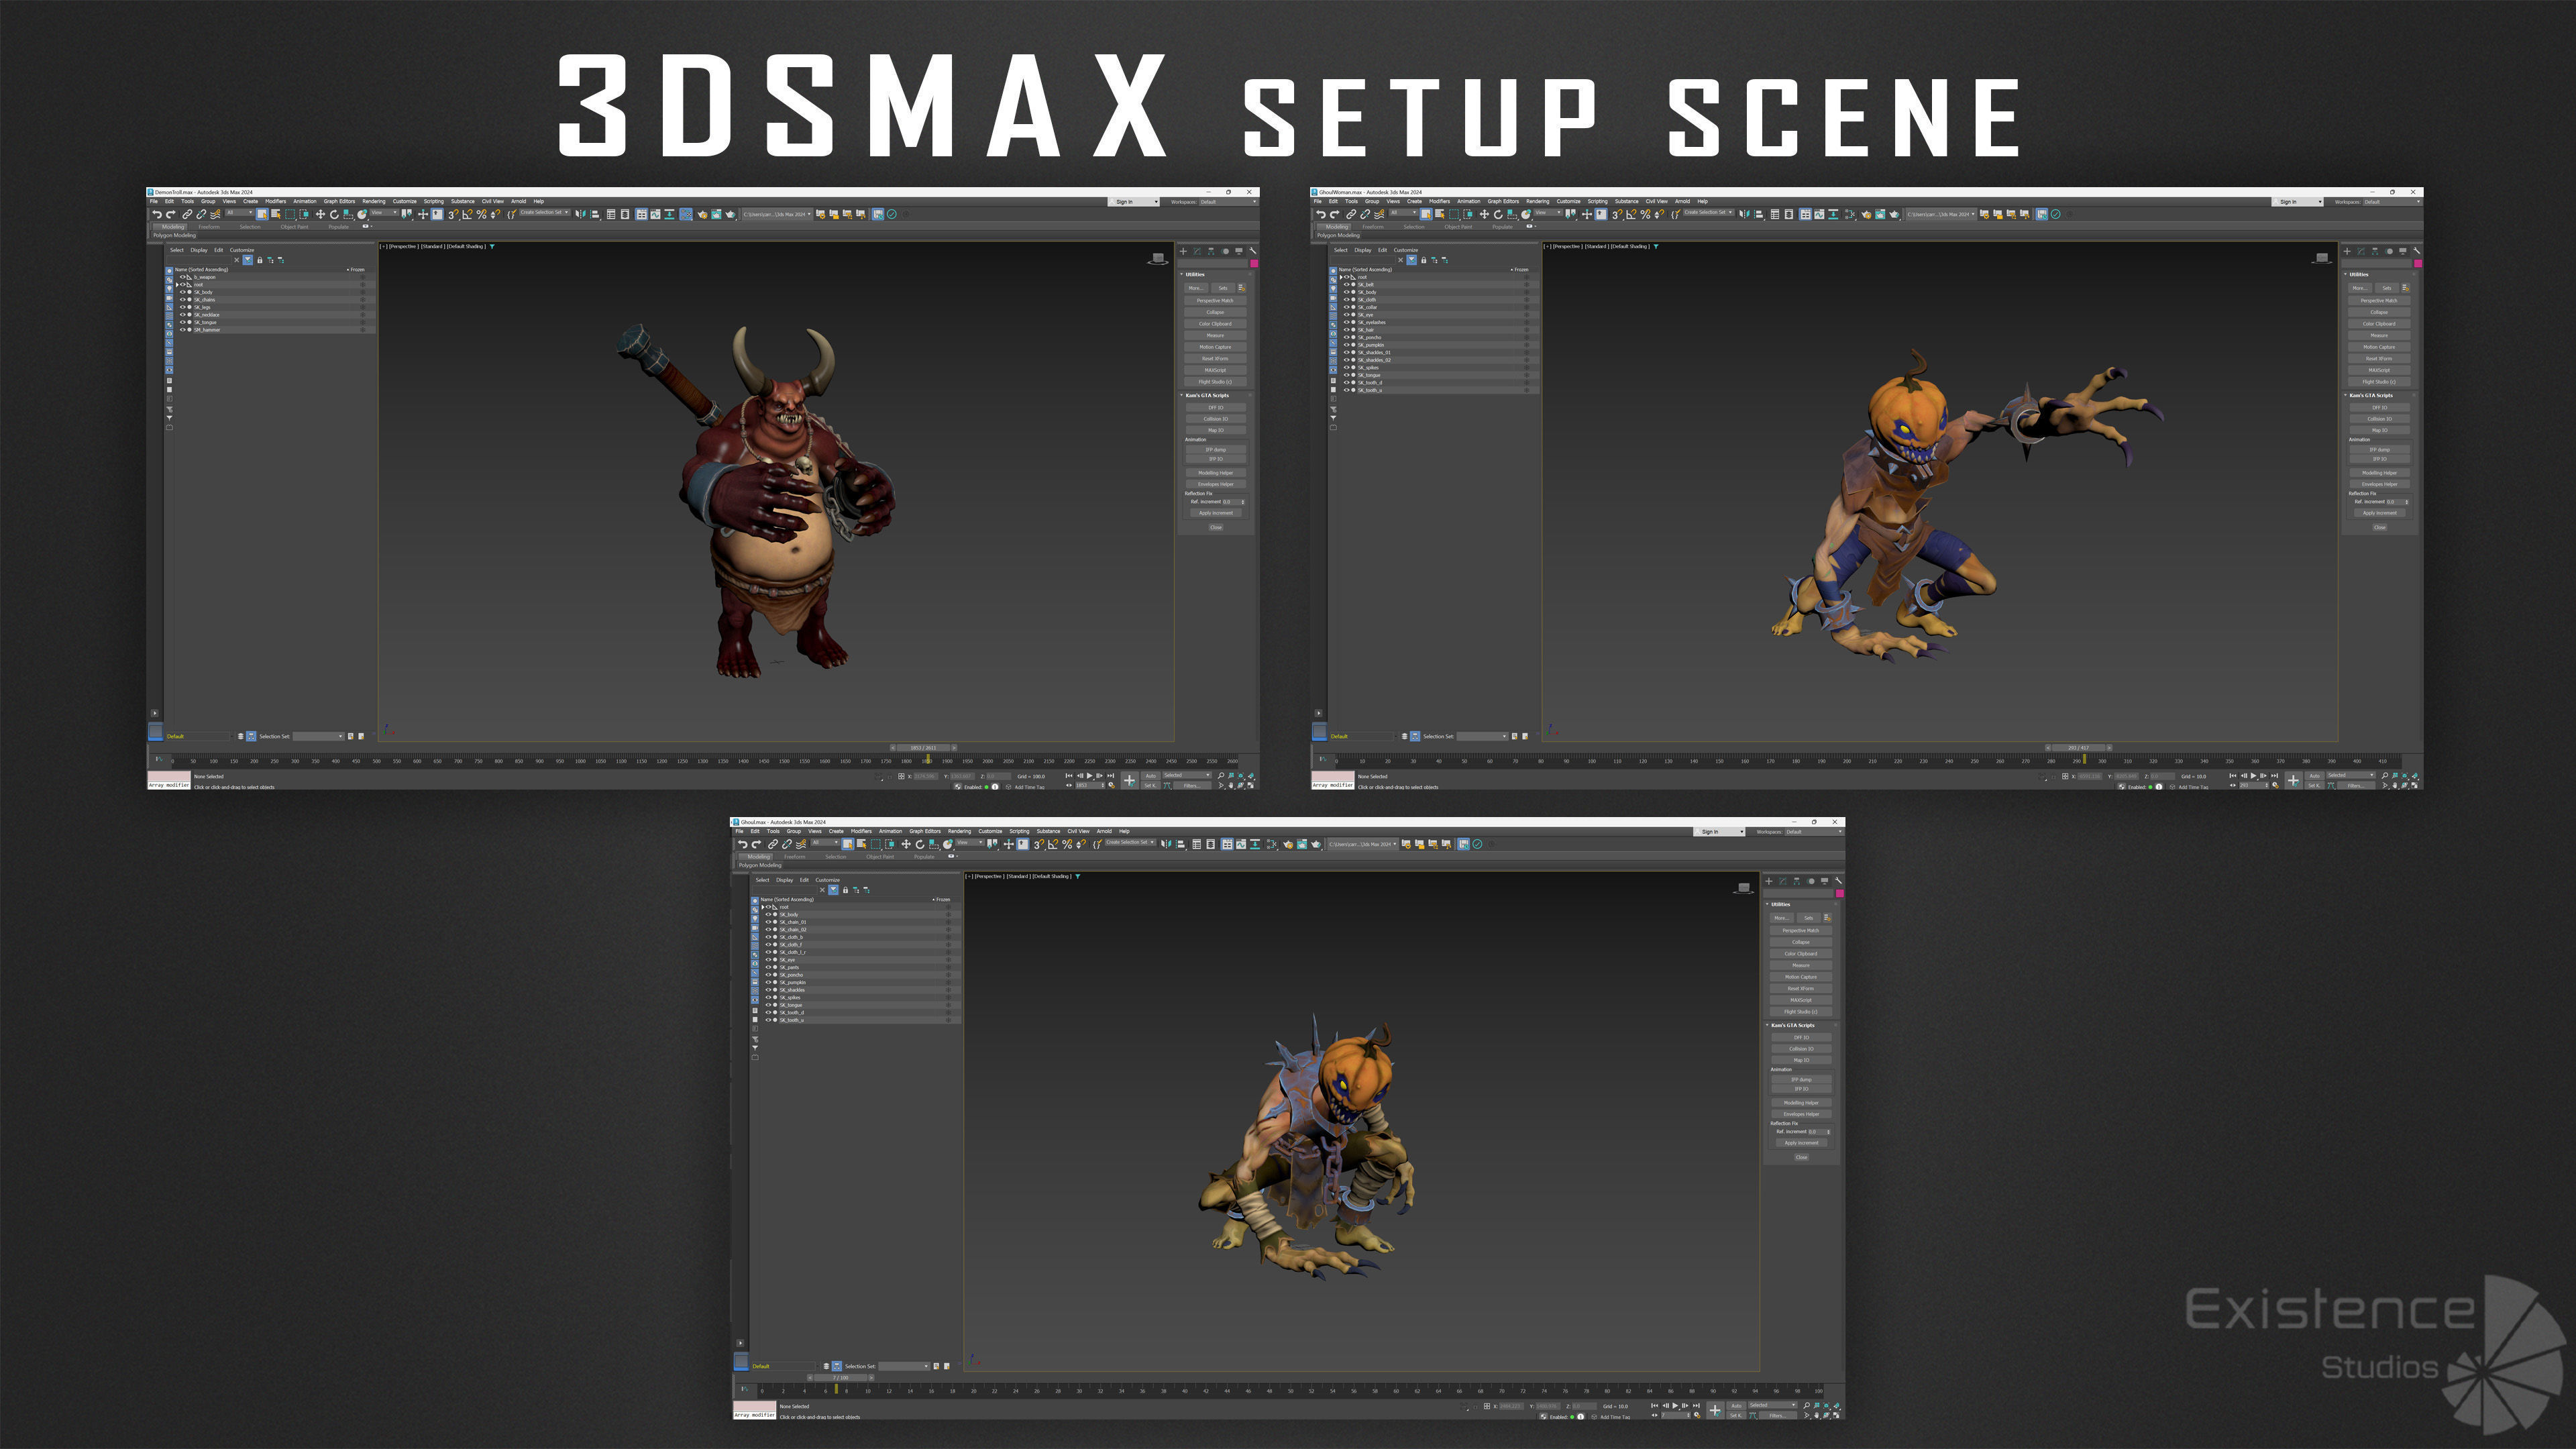This screenshot has width=2576, height=1449.
Task: Toggle Percent Snap in the DemonTroll.max toolbar
Action: (482, 214)
